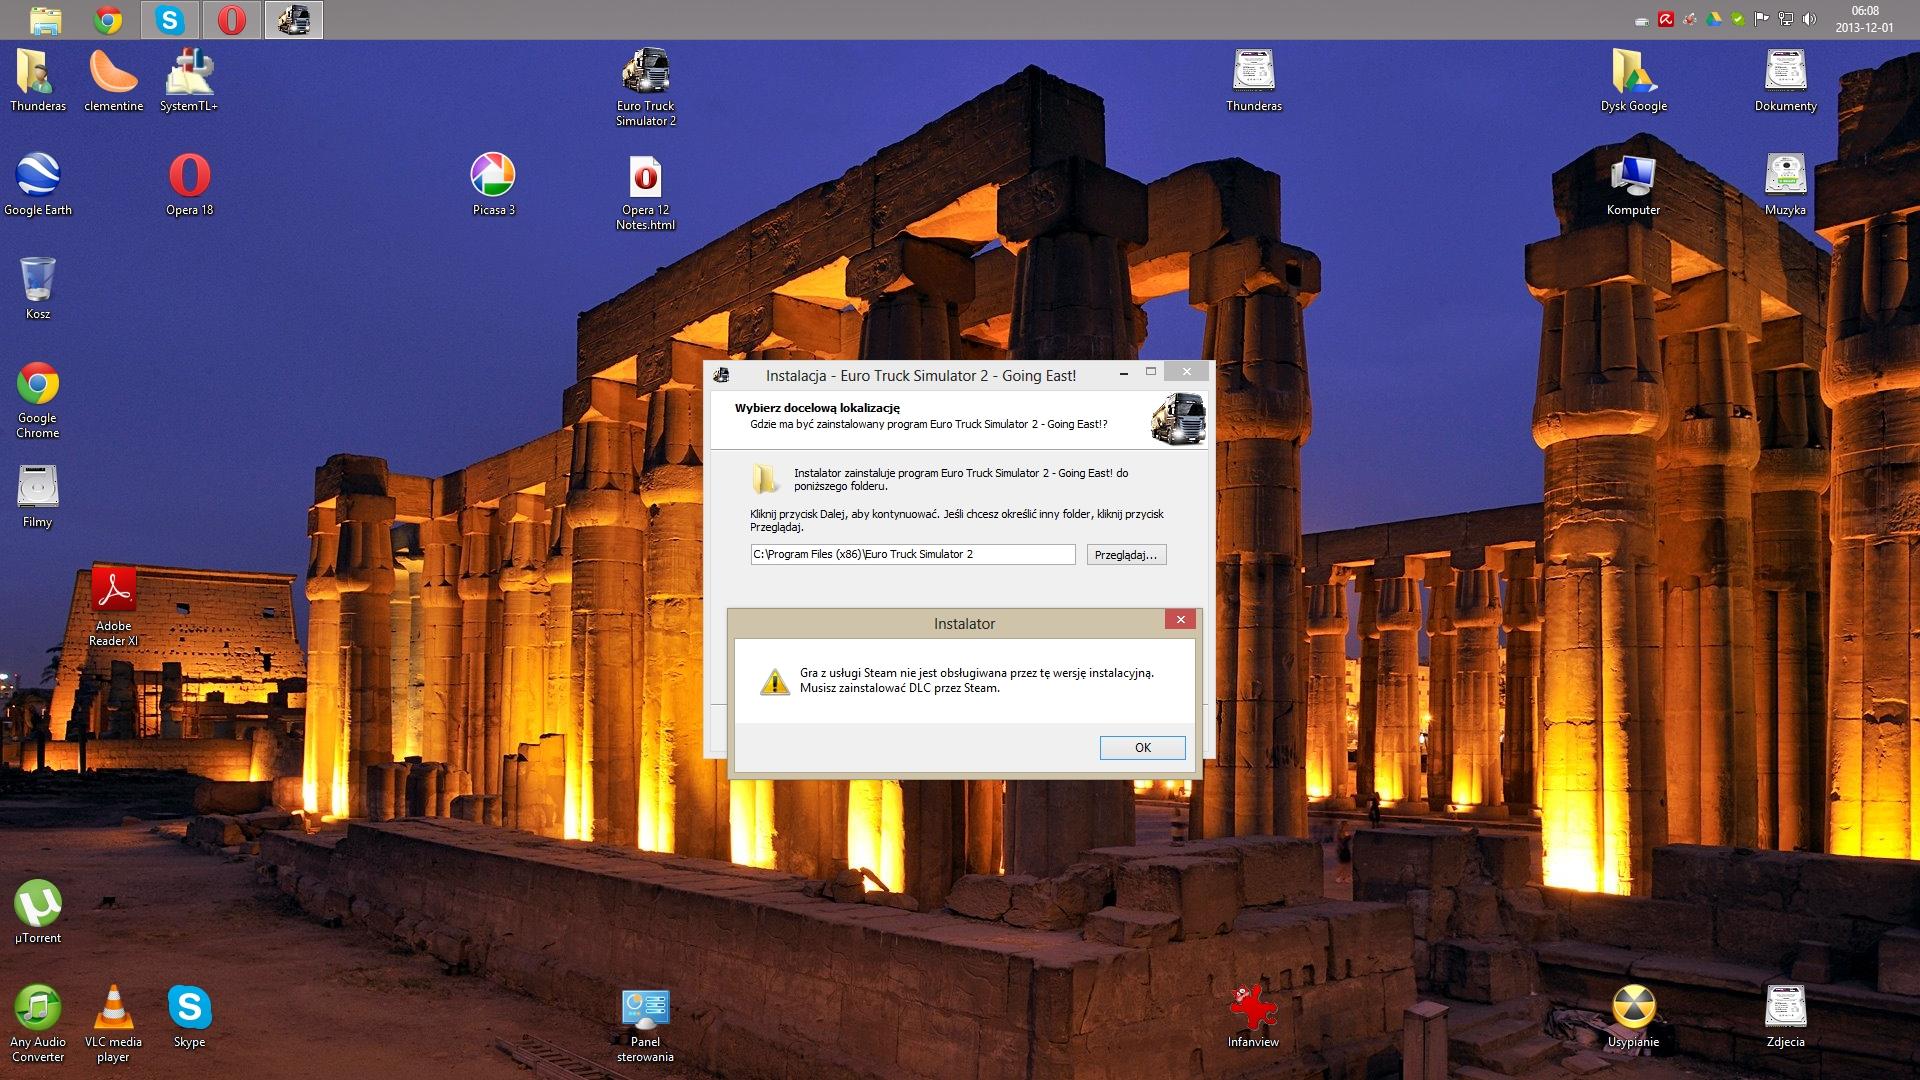Select the Euro Truck installer taskbar button
This screenshot has width=1920, height=1080.
pos(294,20)
